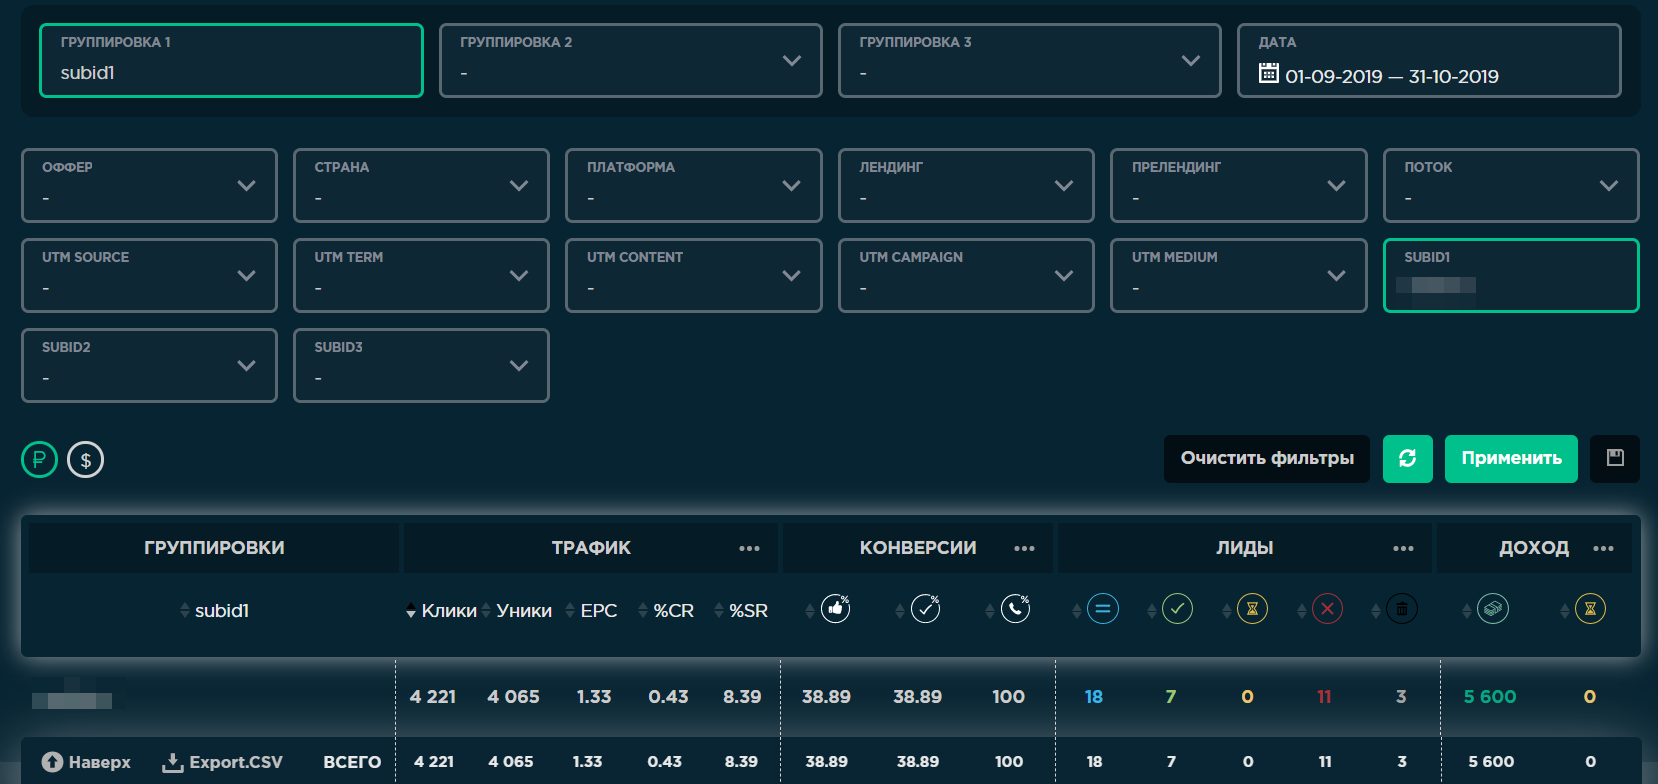1658x784 pixels.
Task: Open the ПРЕЛЕНДИНГ filter dropdown
Action: tap(1239, 186)
